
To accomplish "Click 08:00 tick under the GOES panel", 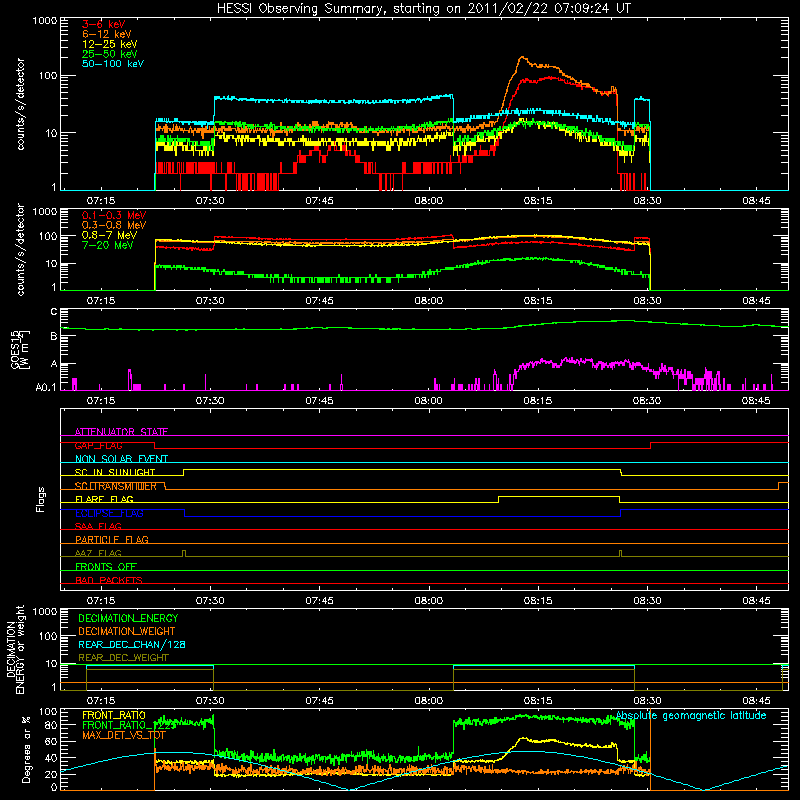I will pos(429,401).
